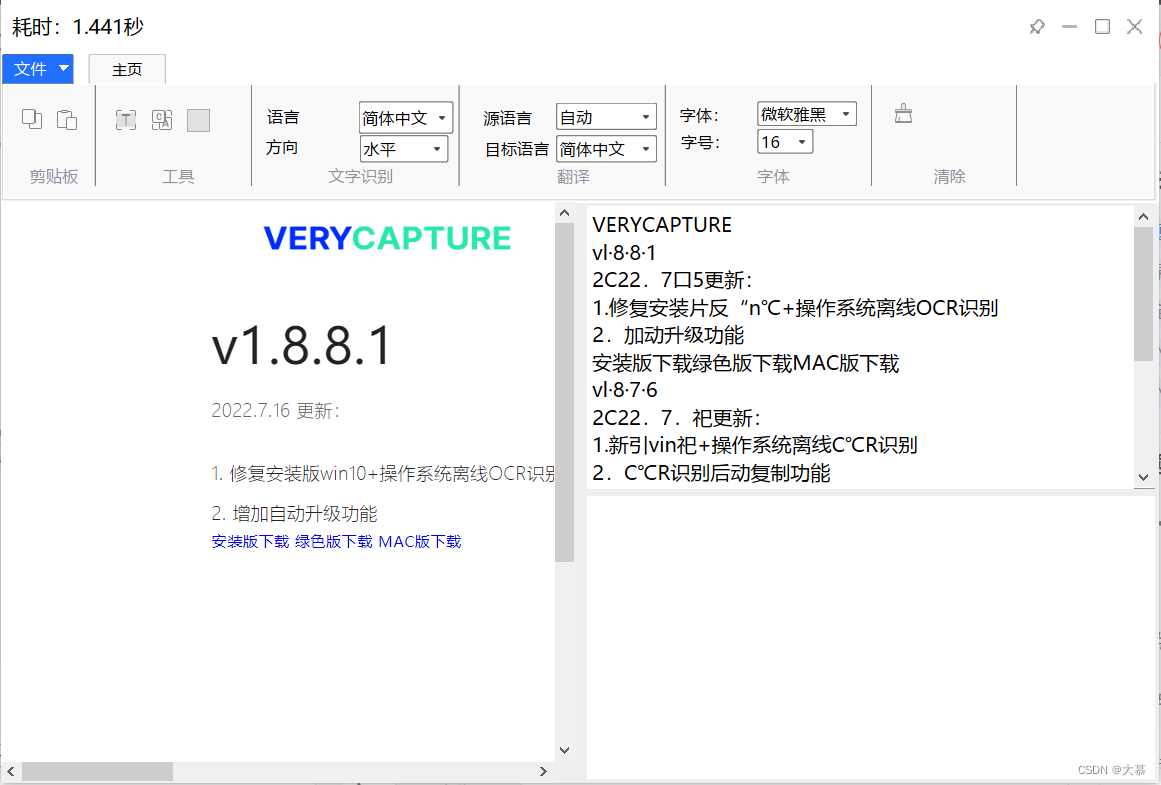Click the image pane horizontal scrollbar thumb
Image resolution: width=1161 pixels, height=785 pixels.
(x=97, y=772)
